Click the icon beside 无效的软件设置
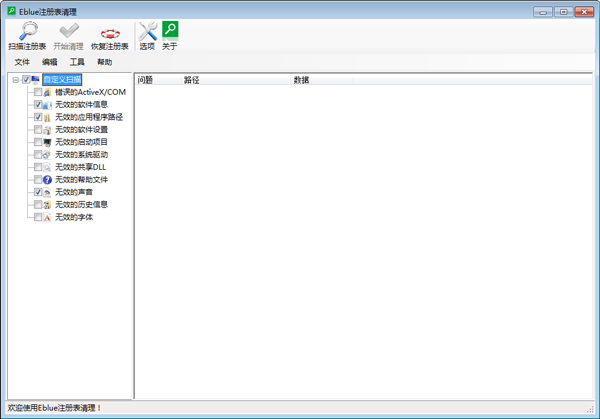The image size is (600, 419). (x=47, y=130)
